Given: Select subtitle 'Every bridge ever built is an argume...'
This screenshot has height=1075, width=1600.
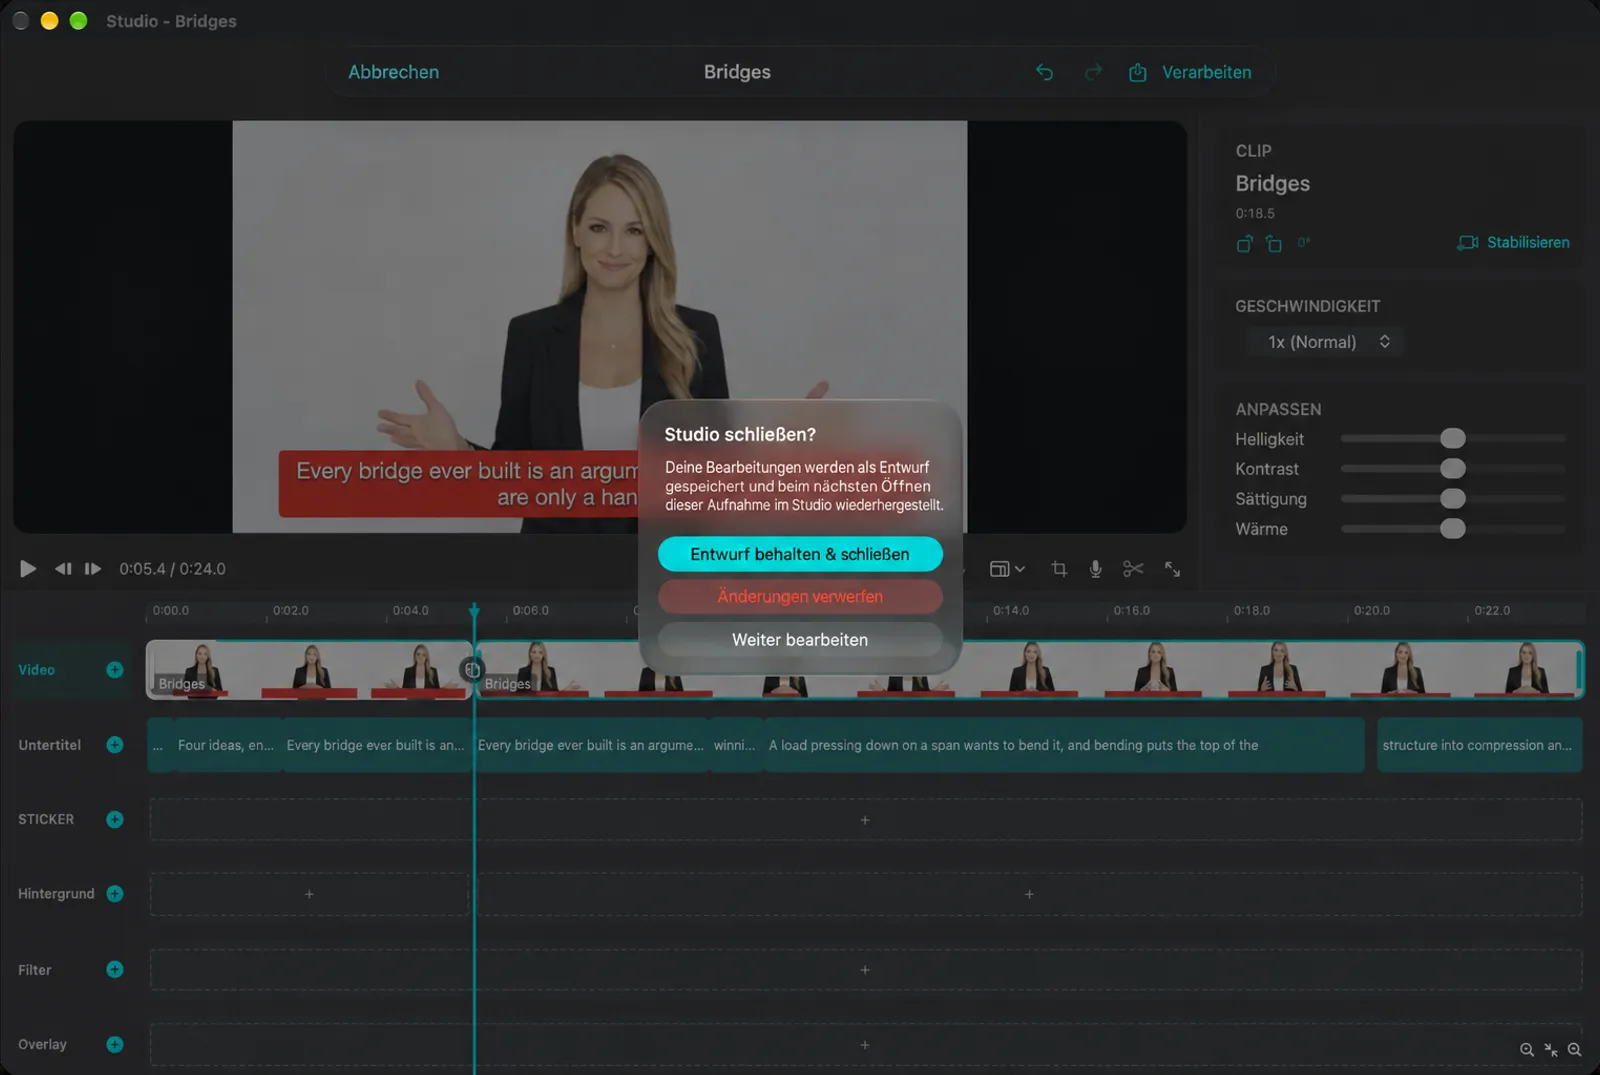Looking at the screenshot, I should tap(590, 745).
